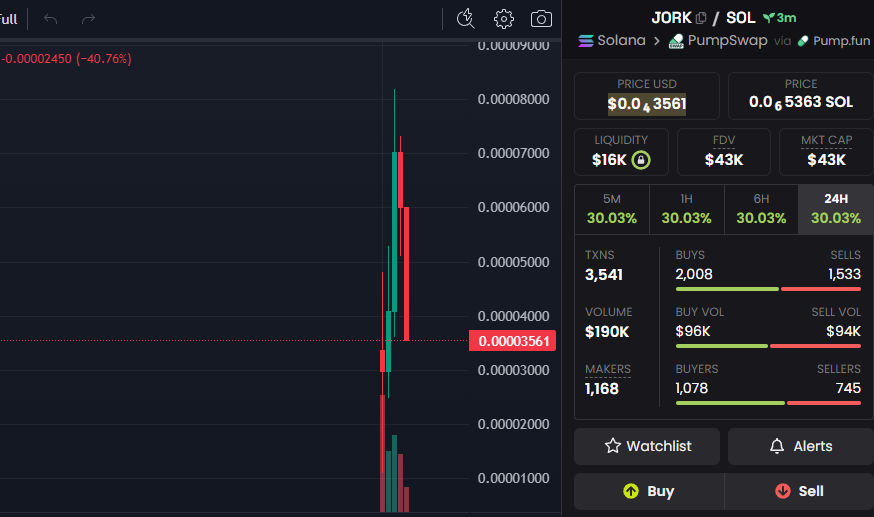Viewport: 874px width, 517px height.
Task: Click the VOLUME value $190K
Action: pyautogui.click(x=607, y=332)
